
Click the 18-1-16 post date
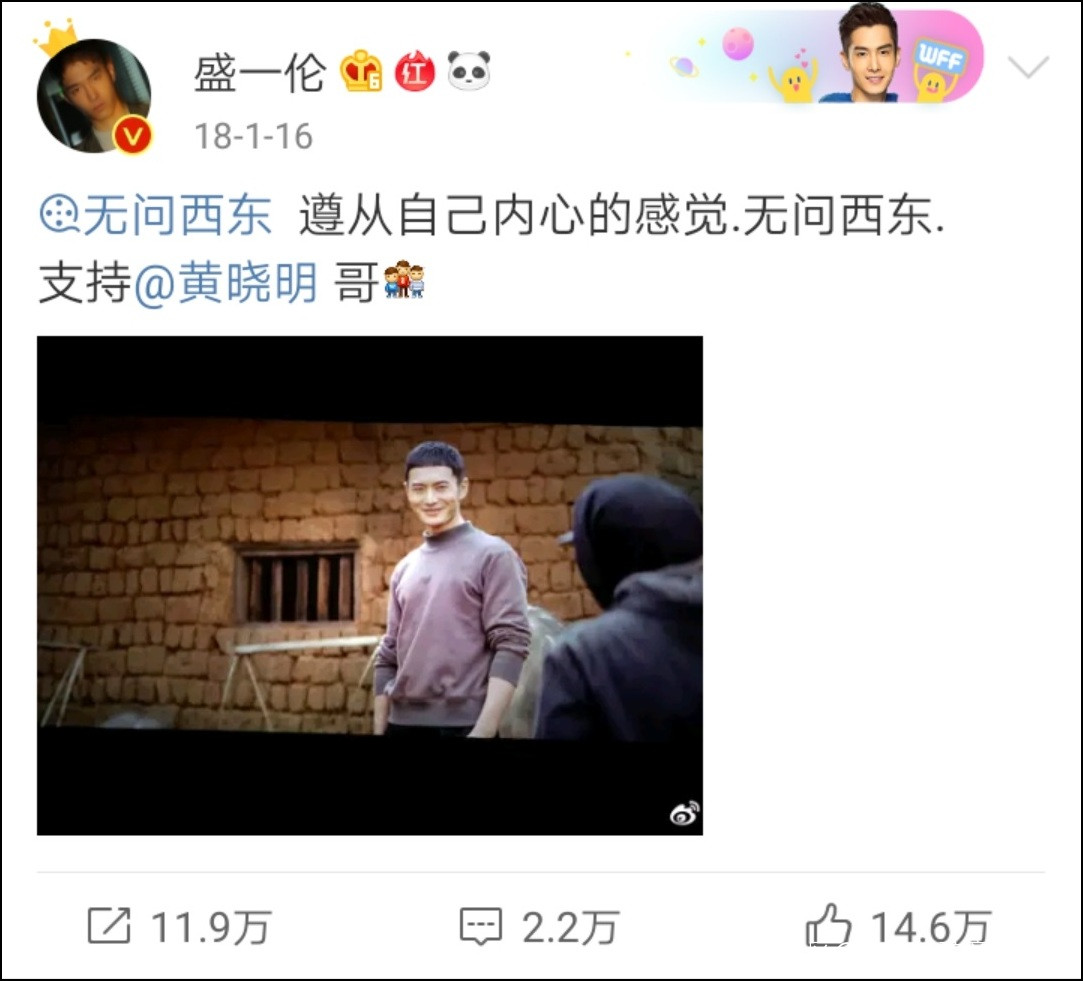[x=253, y=136]
